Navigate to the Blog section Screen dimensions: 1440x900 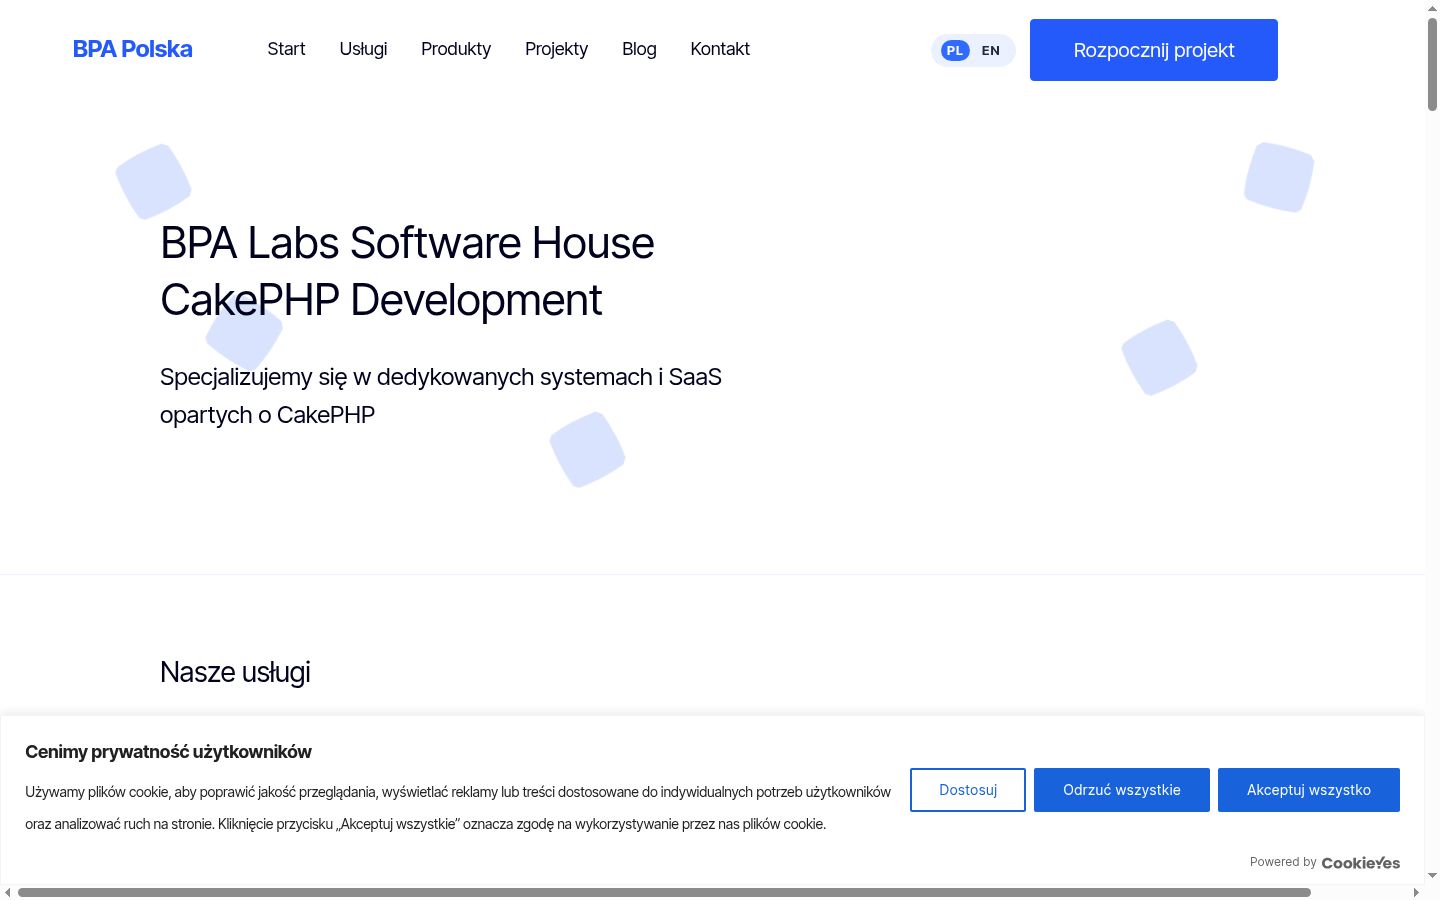(639, 49)
